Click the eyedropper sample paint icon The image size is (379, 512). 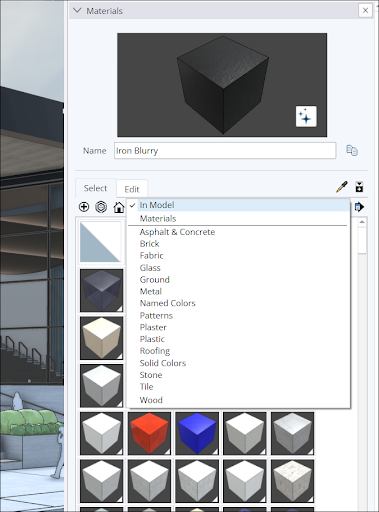click(x=342, y=187)
